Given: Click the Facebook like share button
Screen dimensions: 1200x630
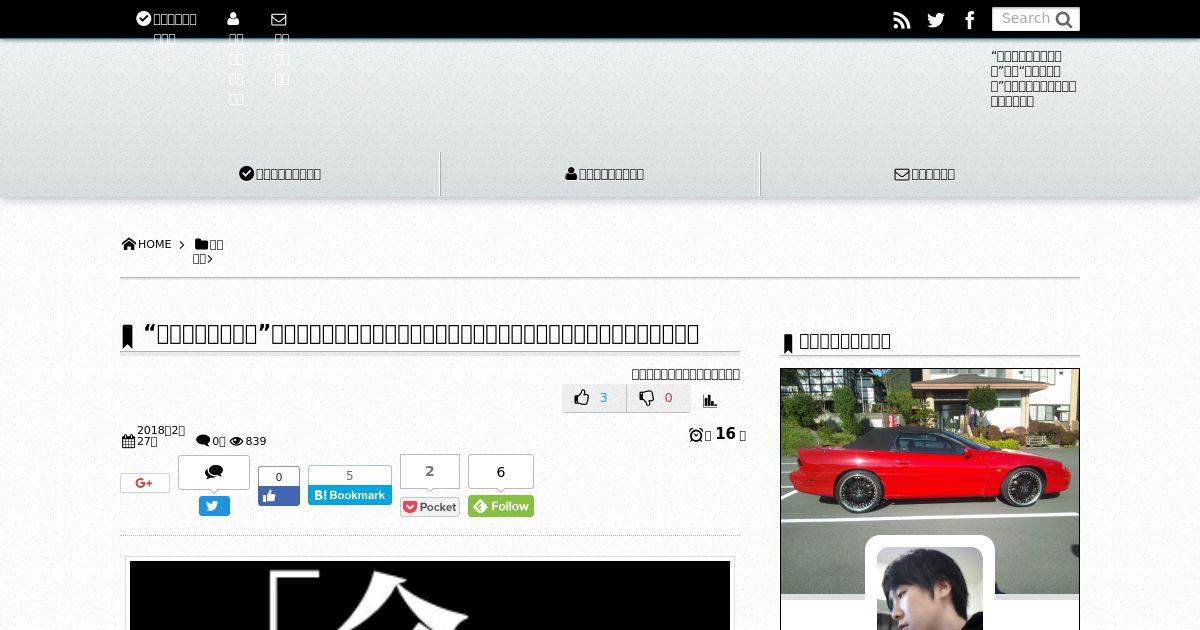Looking at the screenshot, I should (x=279, y=496).
